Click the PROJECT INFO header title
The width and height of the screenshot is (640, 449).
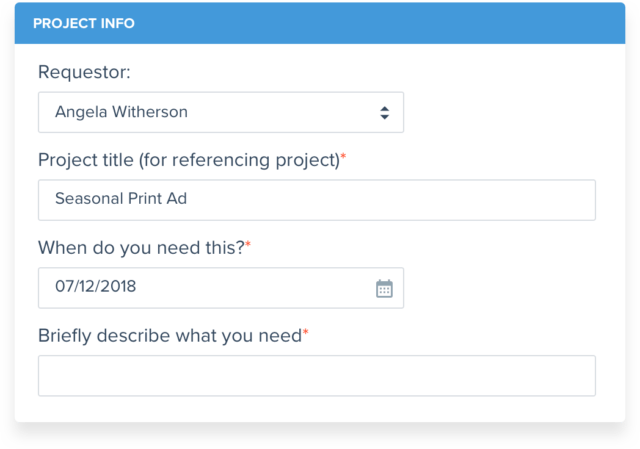pyautogui.click(x=84, y=23)
